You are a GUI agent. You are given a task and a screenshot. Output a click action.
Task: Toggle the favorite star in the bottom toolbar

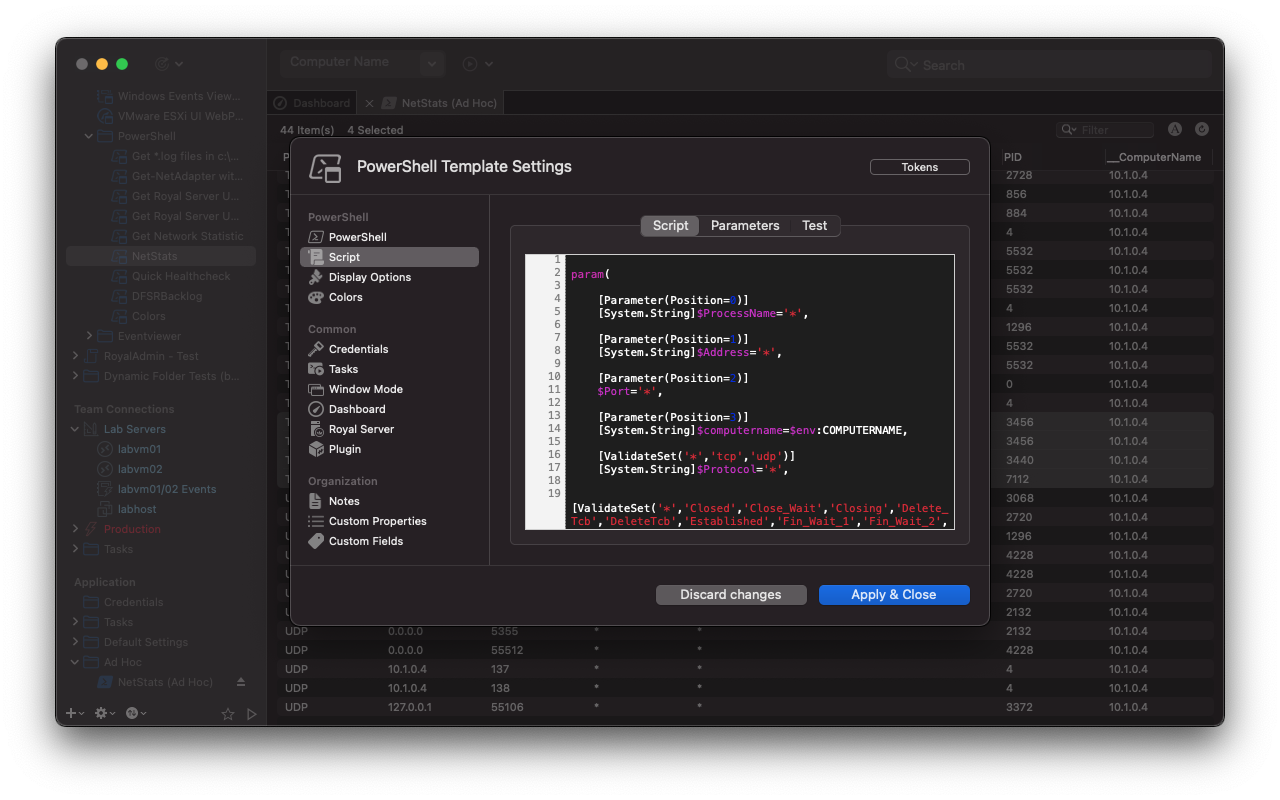coord(227,714)
